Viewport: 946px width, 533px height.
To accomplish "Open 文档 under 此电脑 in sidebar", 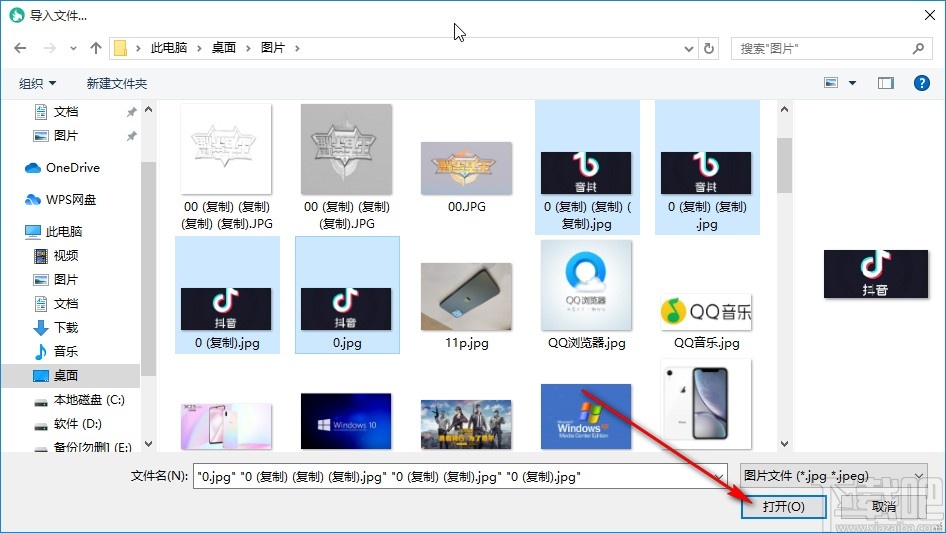I will pyautogui.click(x=56, y=304).
